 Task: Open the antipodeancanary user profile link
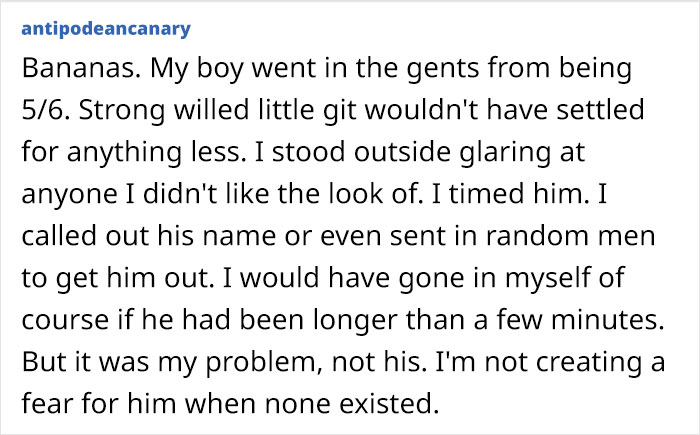106,29
